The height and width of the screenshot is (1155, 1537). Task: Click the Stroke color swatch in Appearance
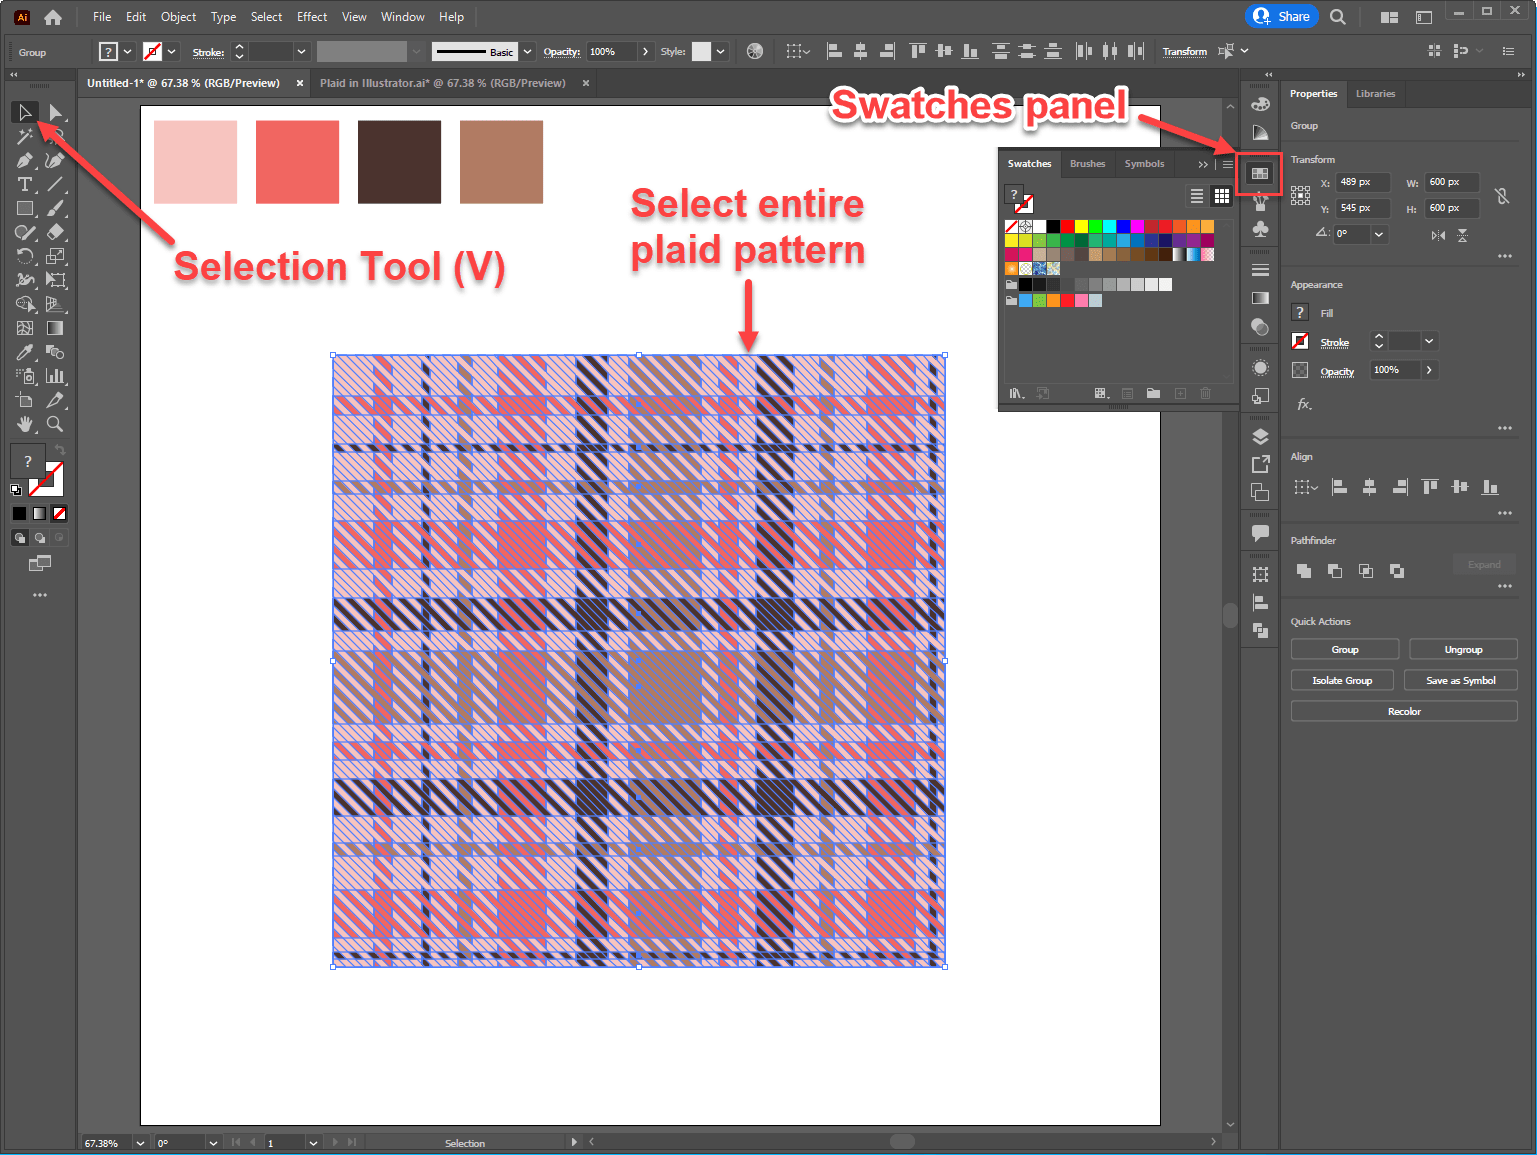click(x=1300, y=341)
